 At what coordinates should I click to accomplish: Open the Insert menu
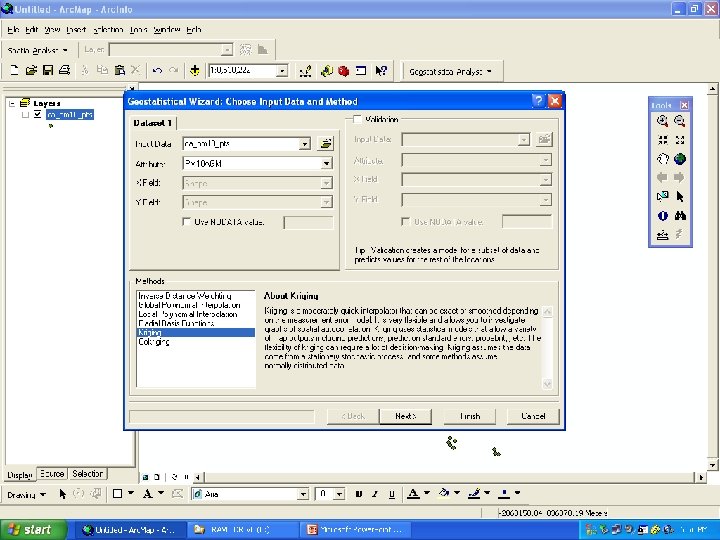coord(76,30)
